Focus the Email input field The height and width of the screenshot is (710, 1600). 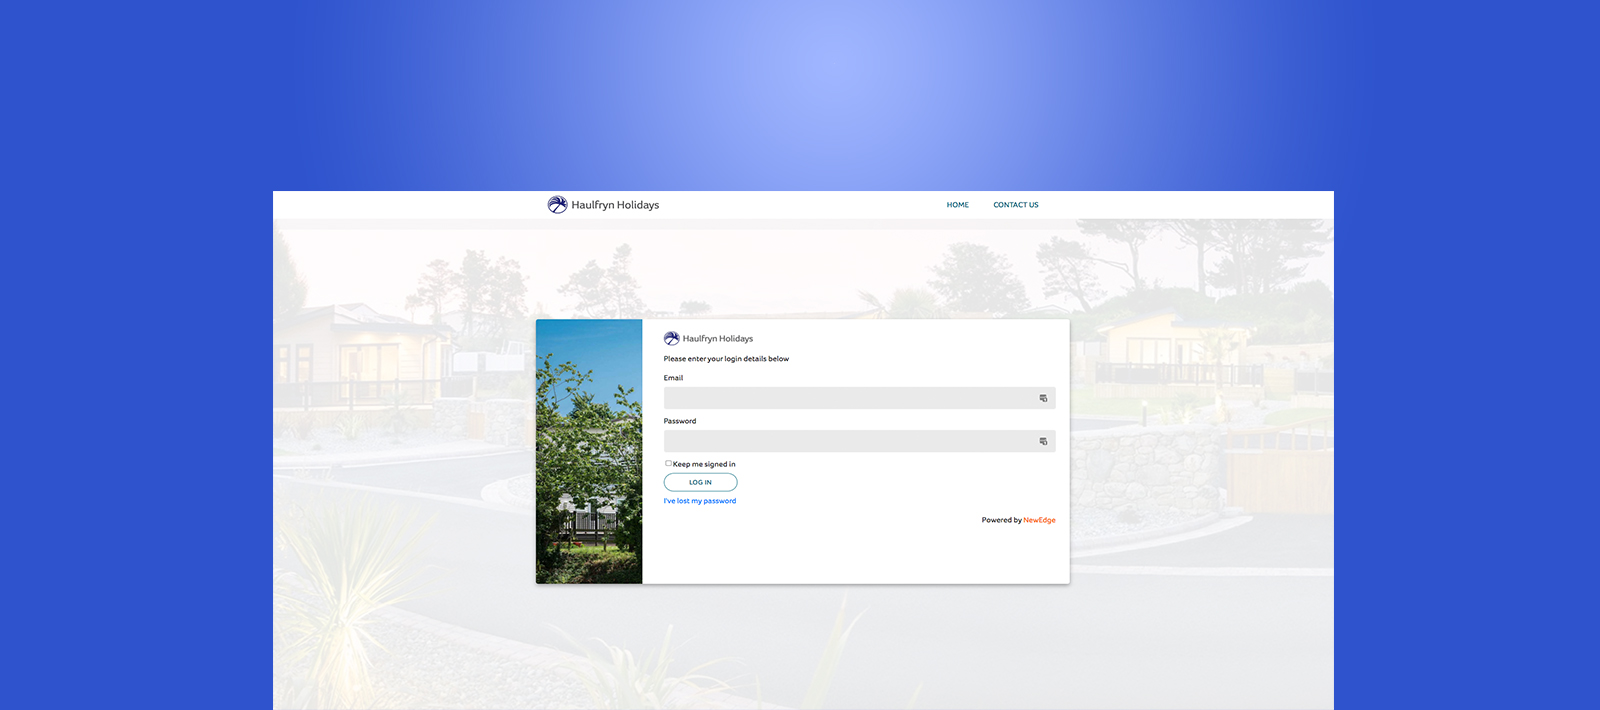click(859, 398)
